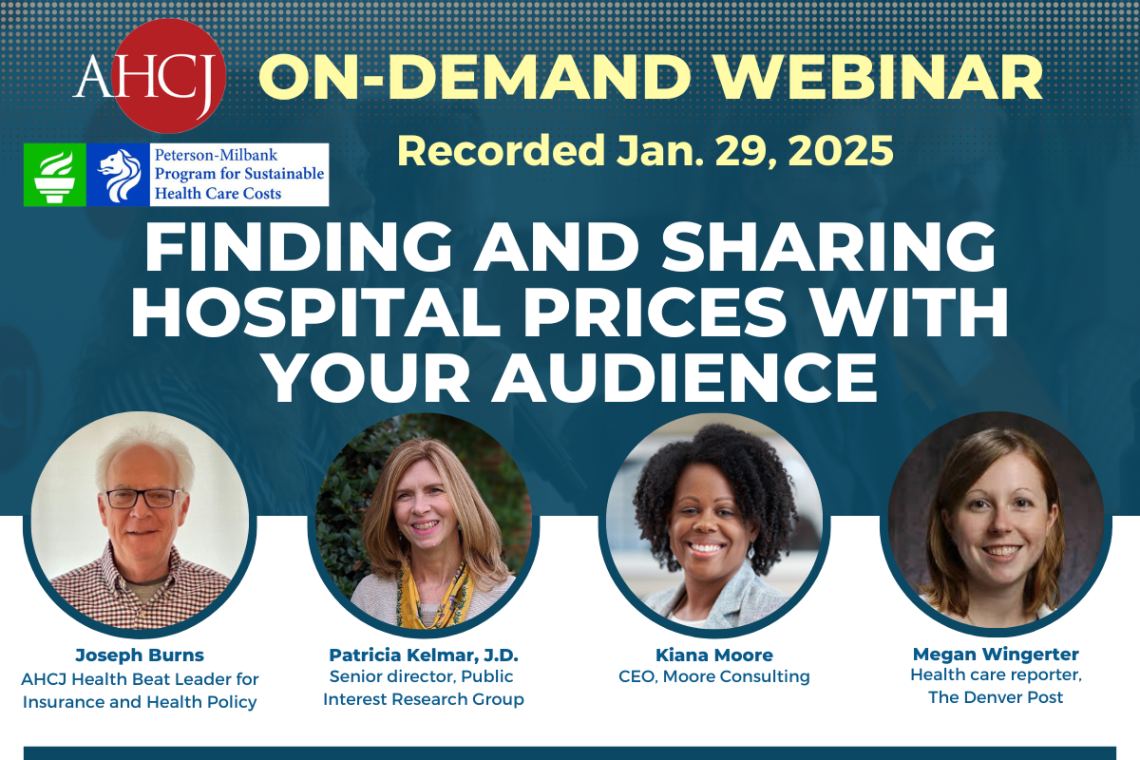Click the Patricia Kelmar, J.D. name label
Screen dimensions: 1140x760
pyautogui.click(x=423, y=656)
